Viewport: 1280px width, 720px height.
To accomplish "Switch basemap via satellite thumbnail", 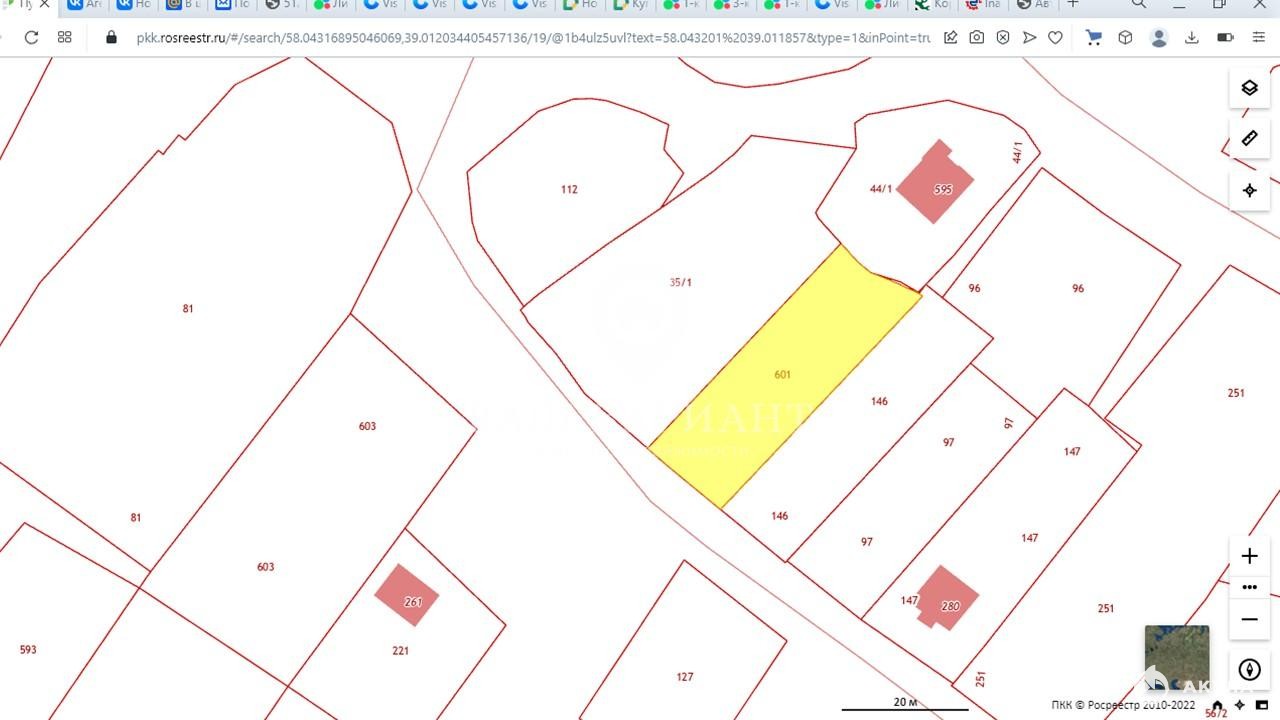I will coord(1176,655).
